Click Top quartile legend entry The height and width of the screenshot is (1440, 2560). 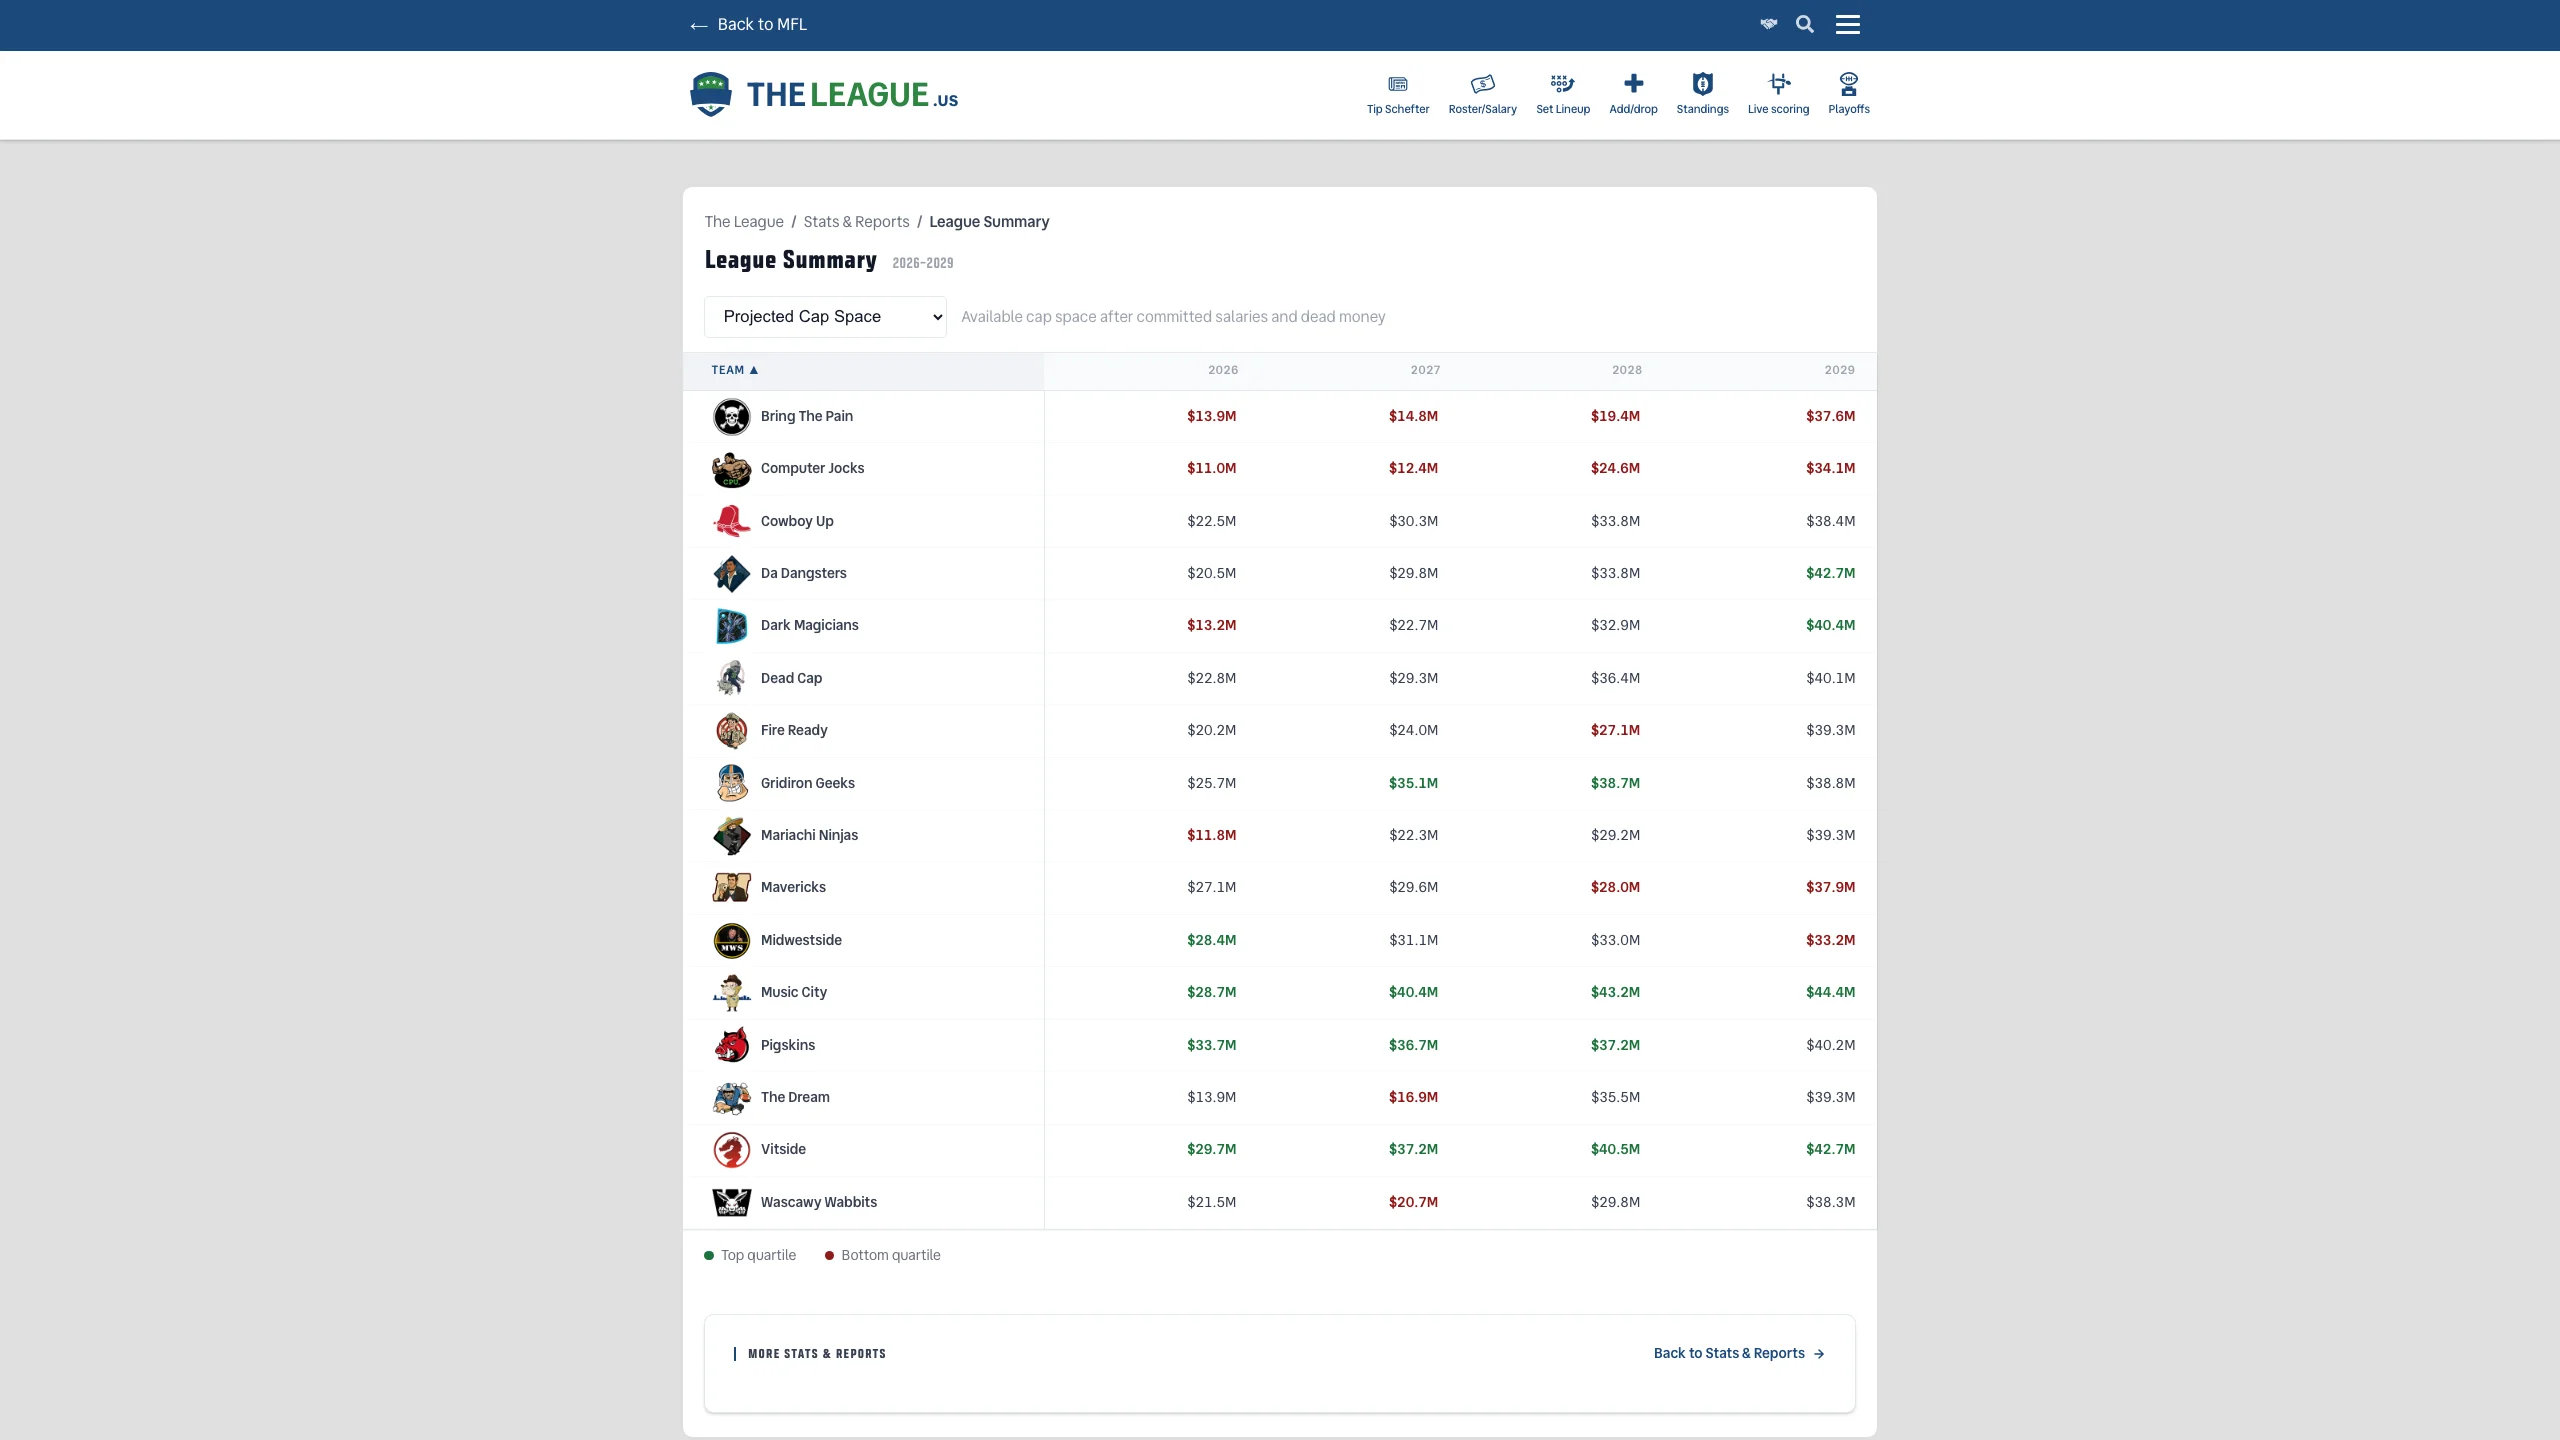point(750,1255)
